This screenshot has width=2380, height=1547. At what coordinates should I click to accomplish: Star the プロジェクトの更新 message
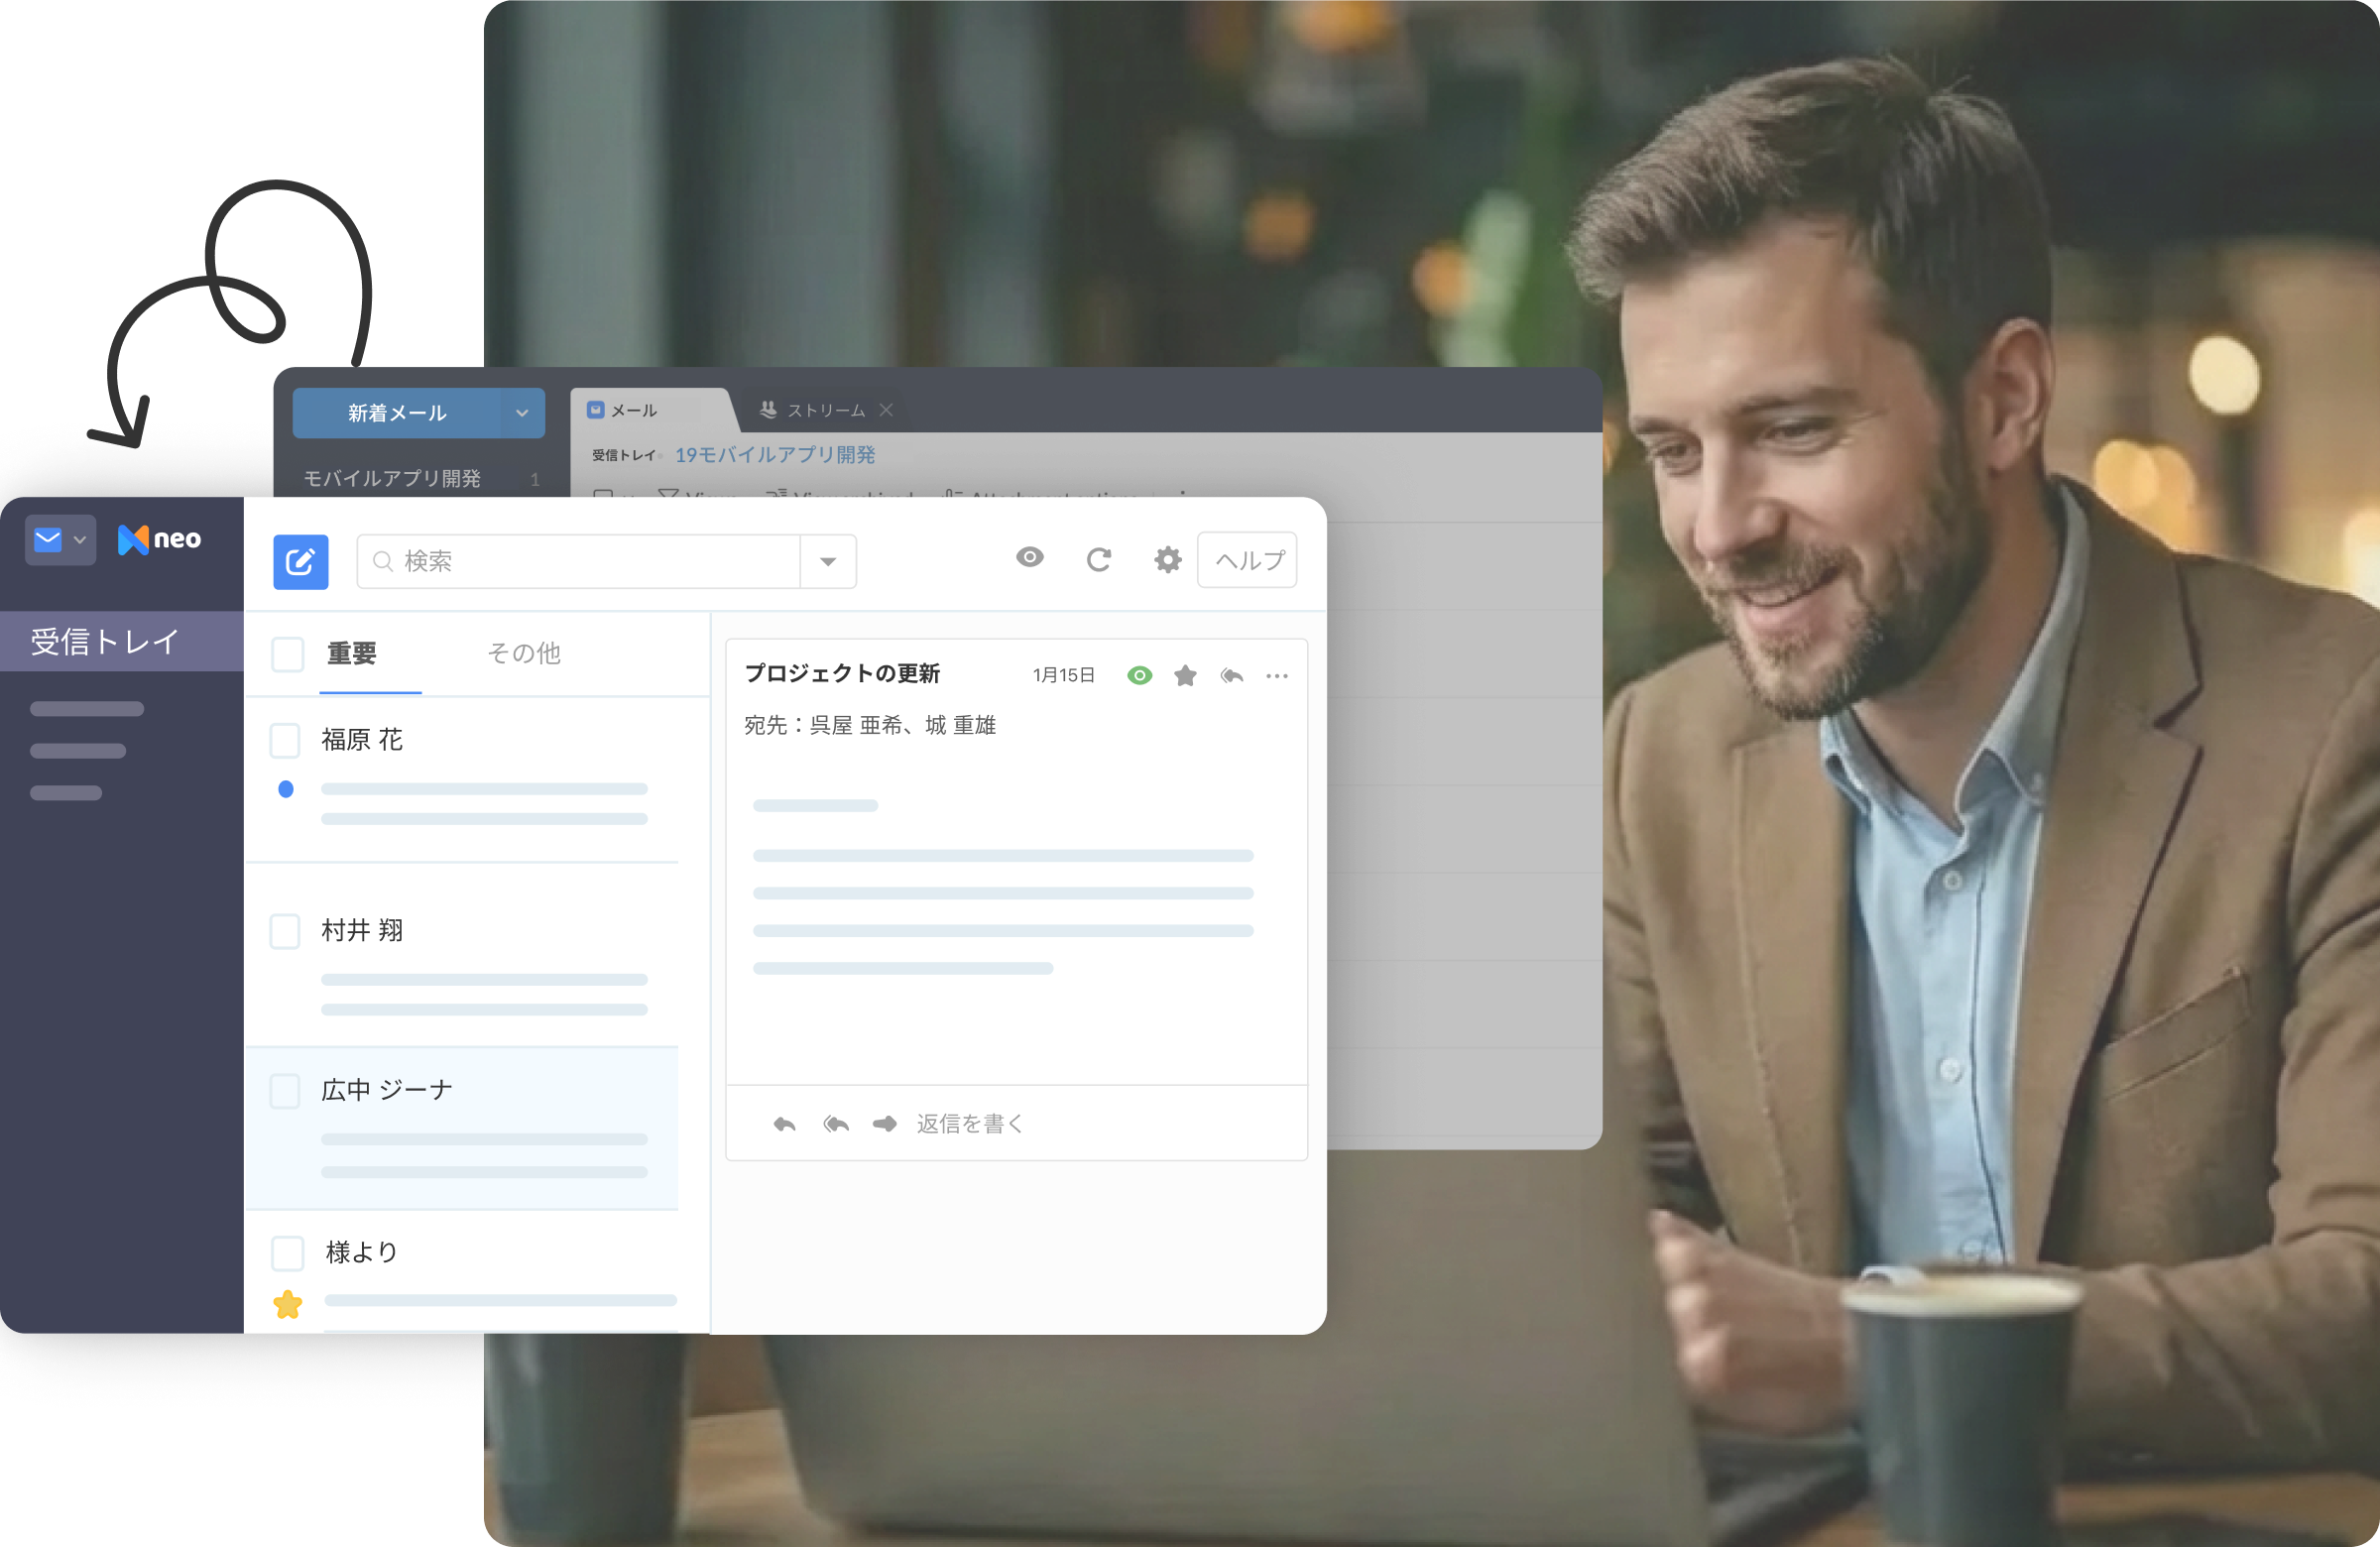point(1185,676)
